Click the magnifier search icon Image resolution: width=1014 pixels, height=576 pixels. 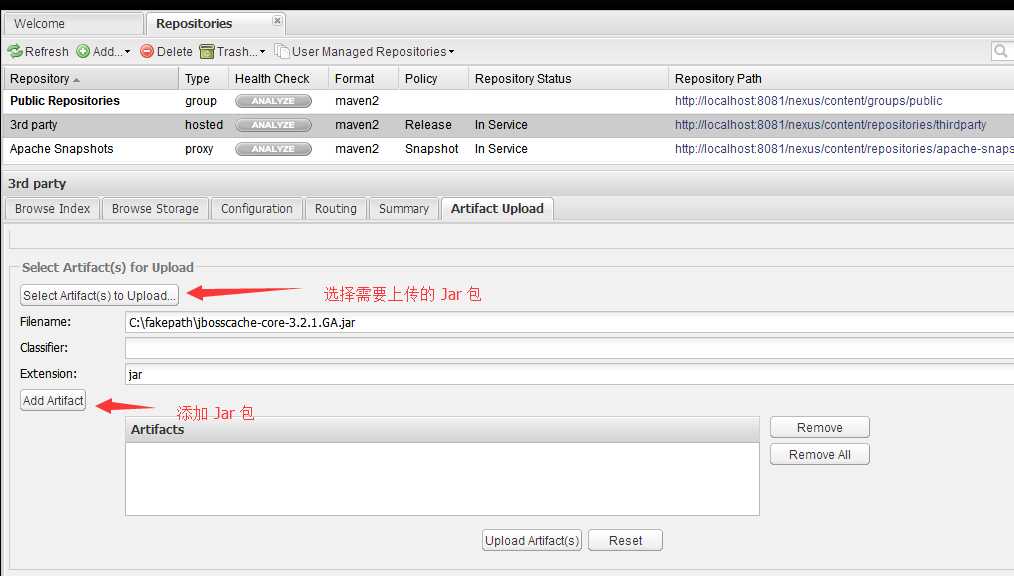[1000, 51]
